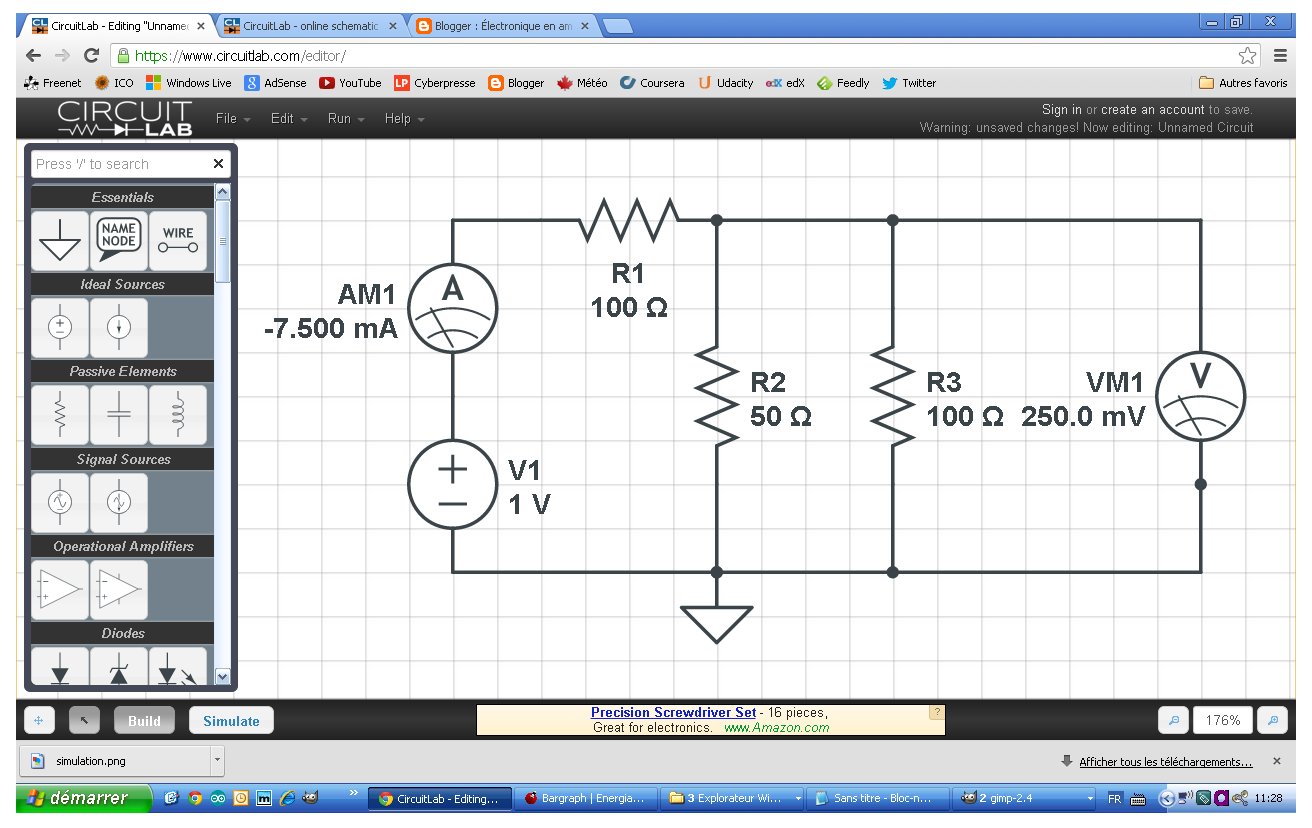This screenshot has height=828, width=1312.
Task: Activate the arrow pointer tool
Action: point(84,720)
